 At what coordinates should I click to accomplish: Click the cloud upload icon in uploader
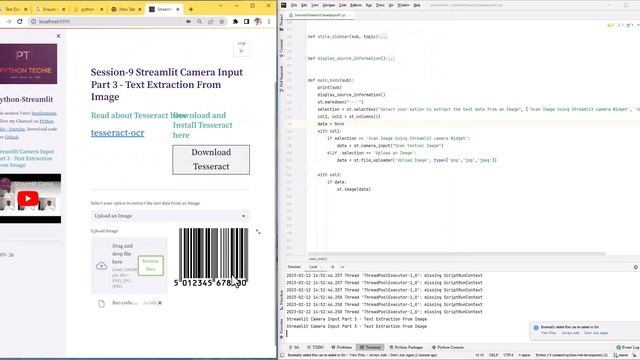[x=102, y=266]
